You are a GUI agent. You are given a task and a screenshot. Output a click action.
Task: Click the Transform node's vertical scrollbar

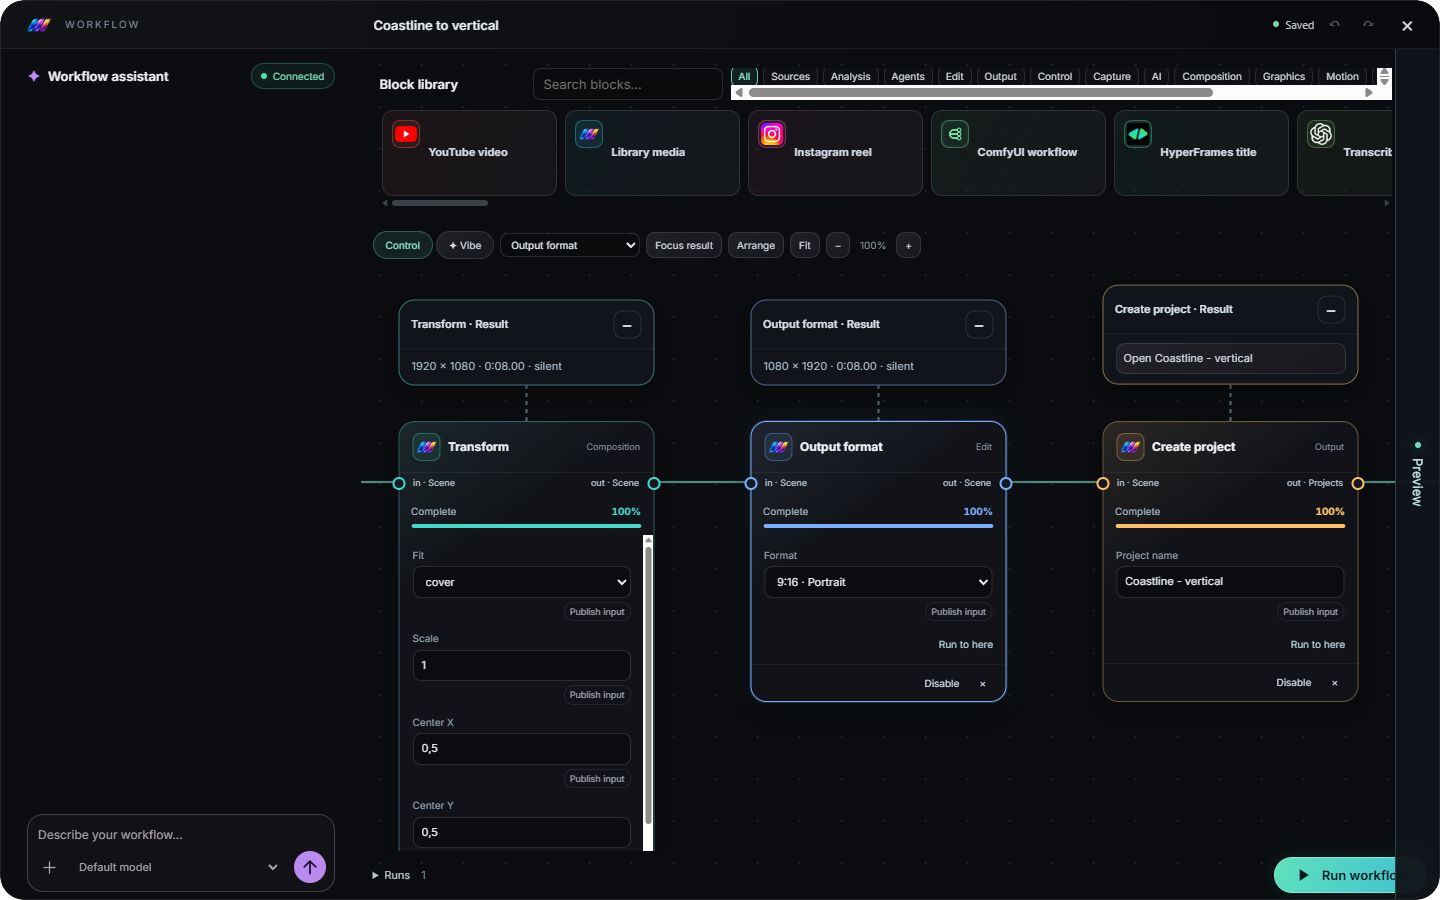[x=648, y=686]
